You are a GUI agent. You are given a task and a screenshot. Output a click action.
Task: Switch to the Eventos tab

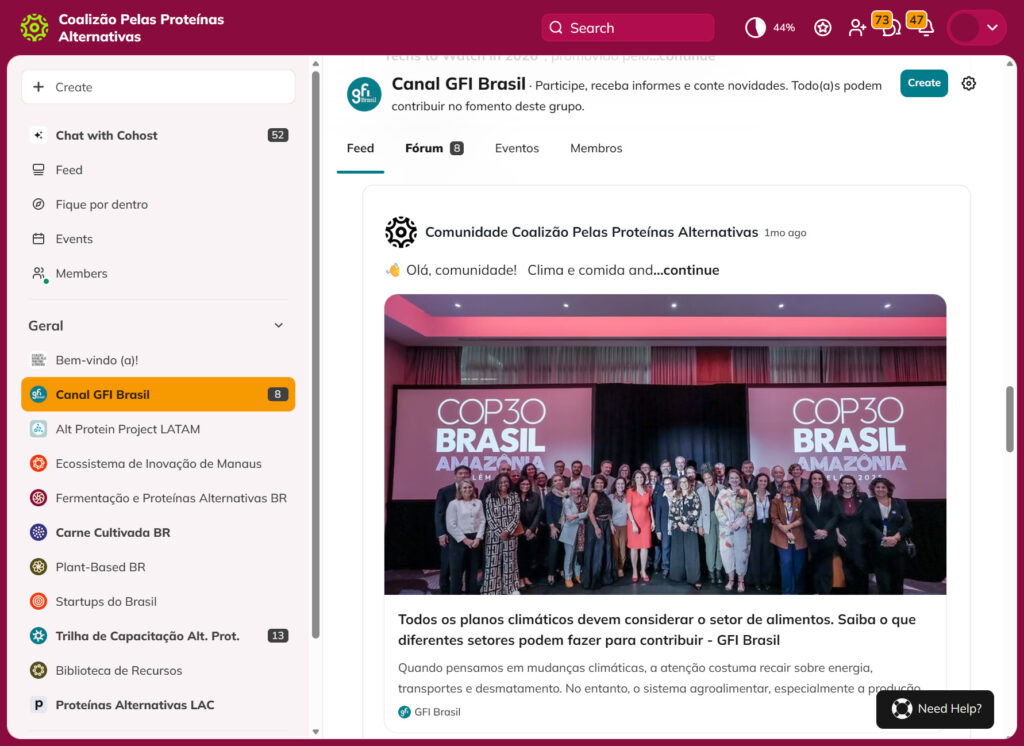pyautogui.click(x=517, y=148)
